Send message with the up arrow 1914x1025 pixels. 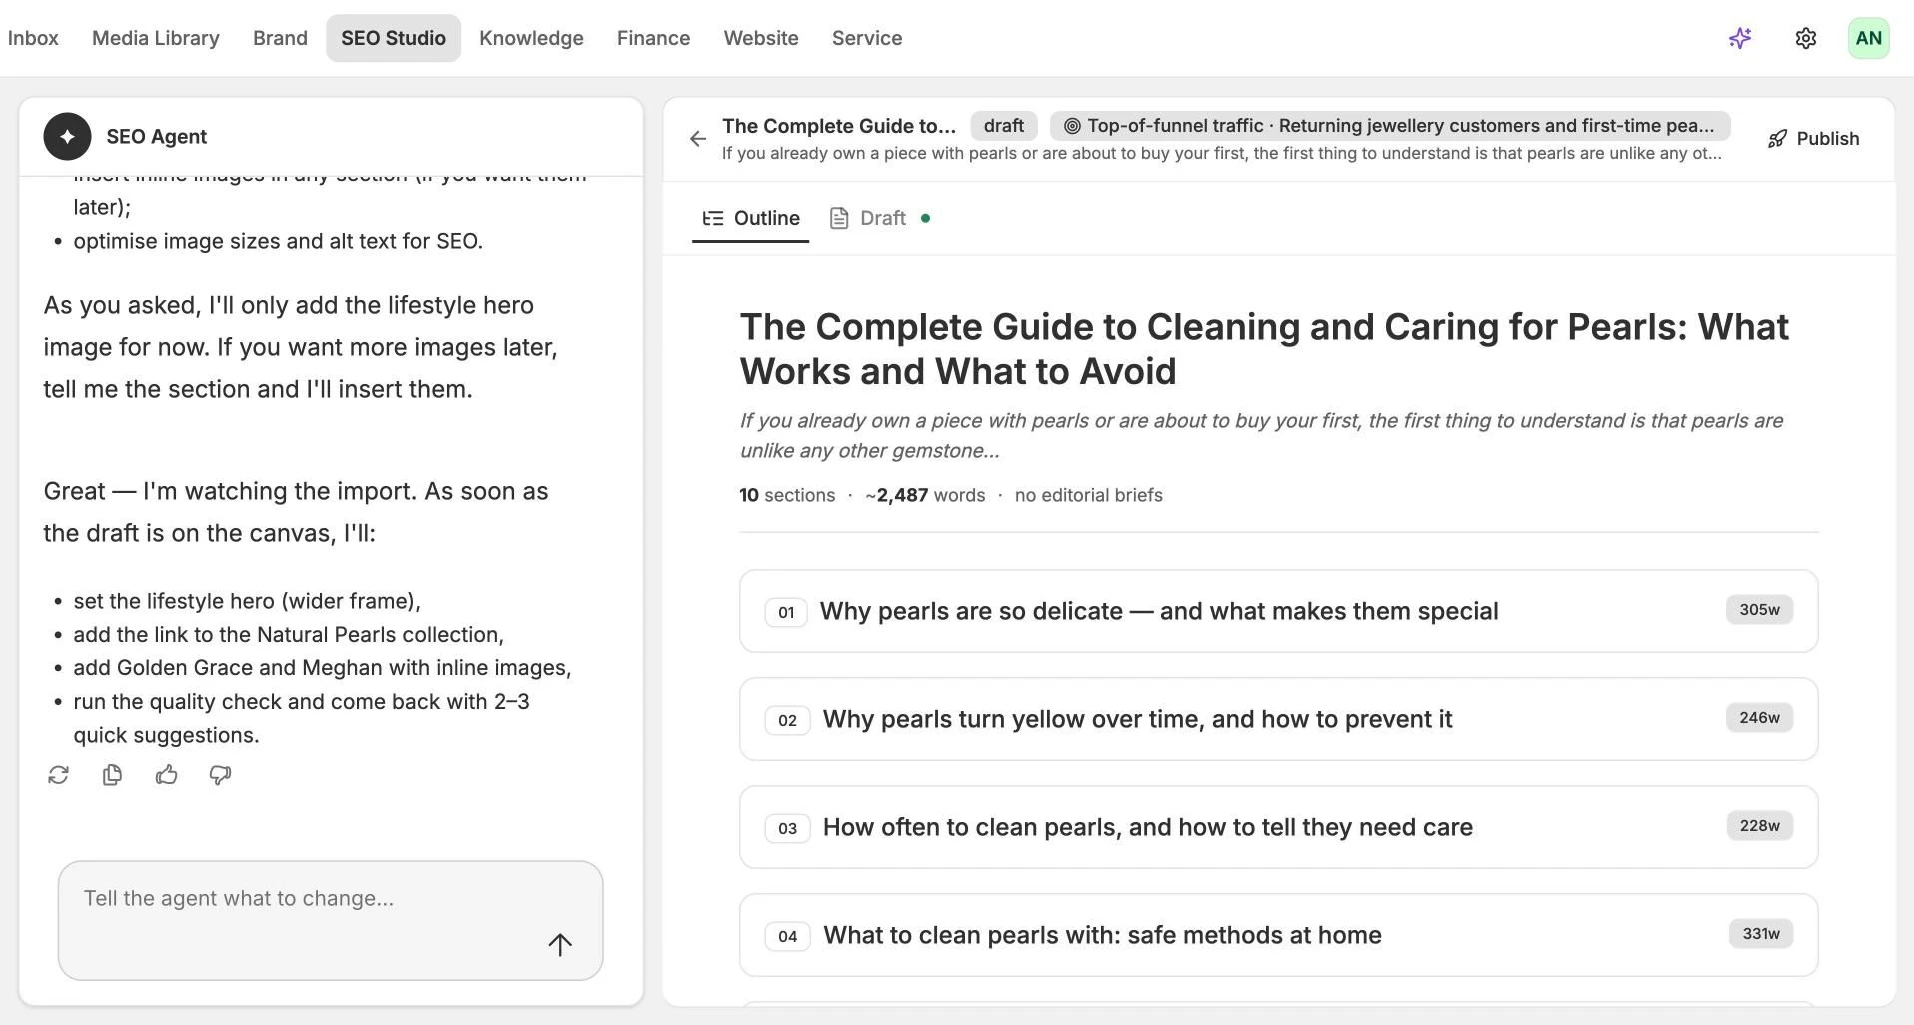coord(560,944)
